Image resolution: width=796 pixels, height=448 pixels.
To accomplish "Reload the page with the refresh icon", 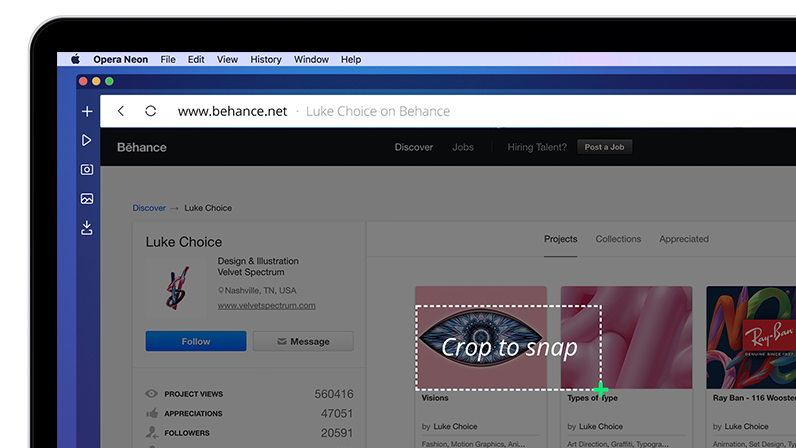I will [x=150, y=111].
